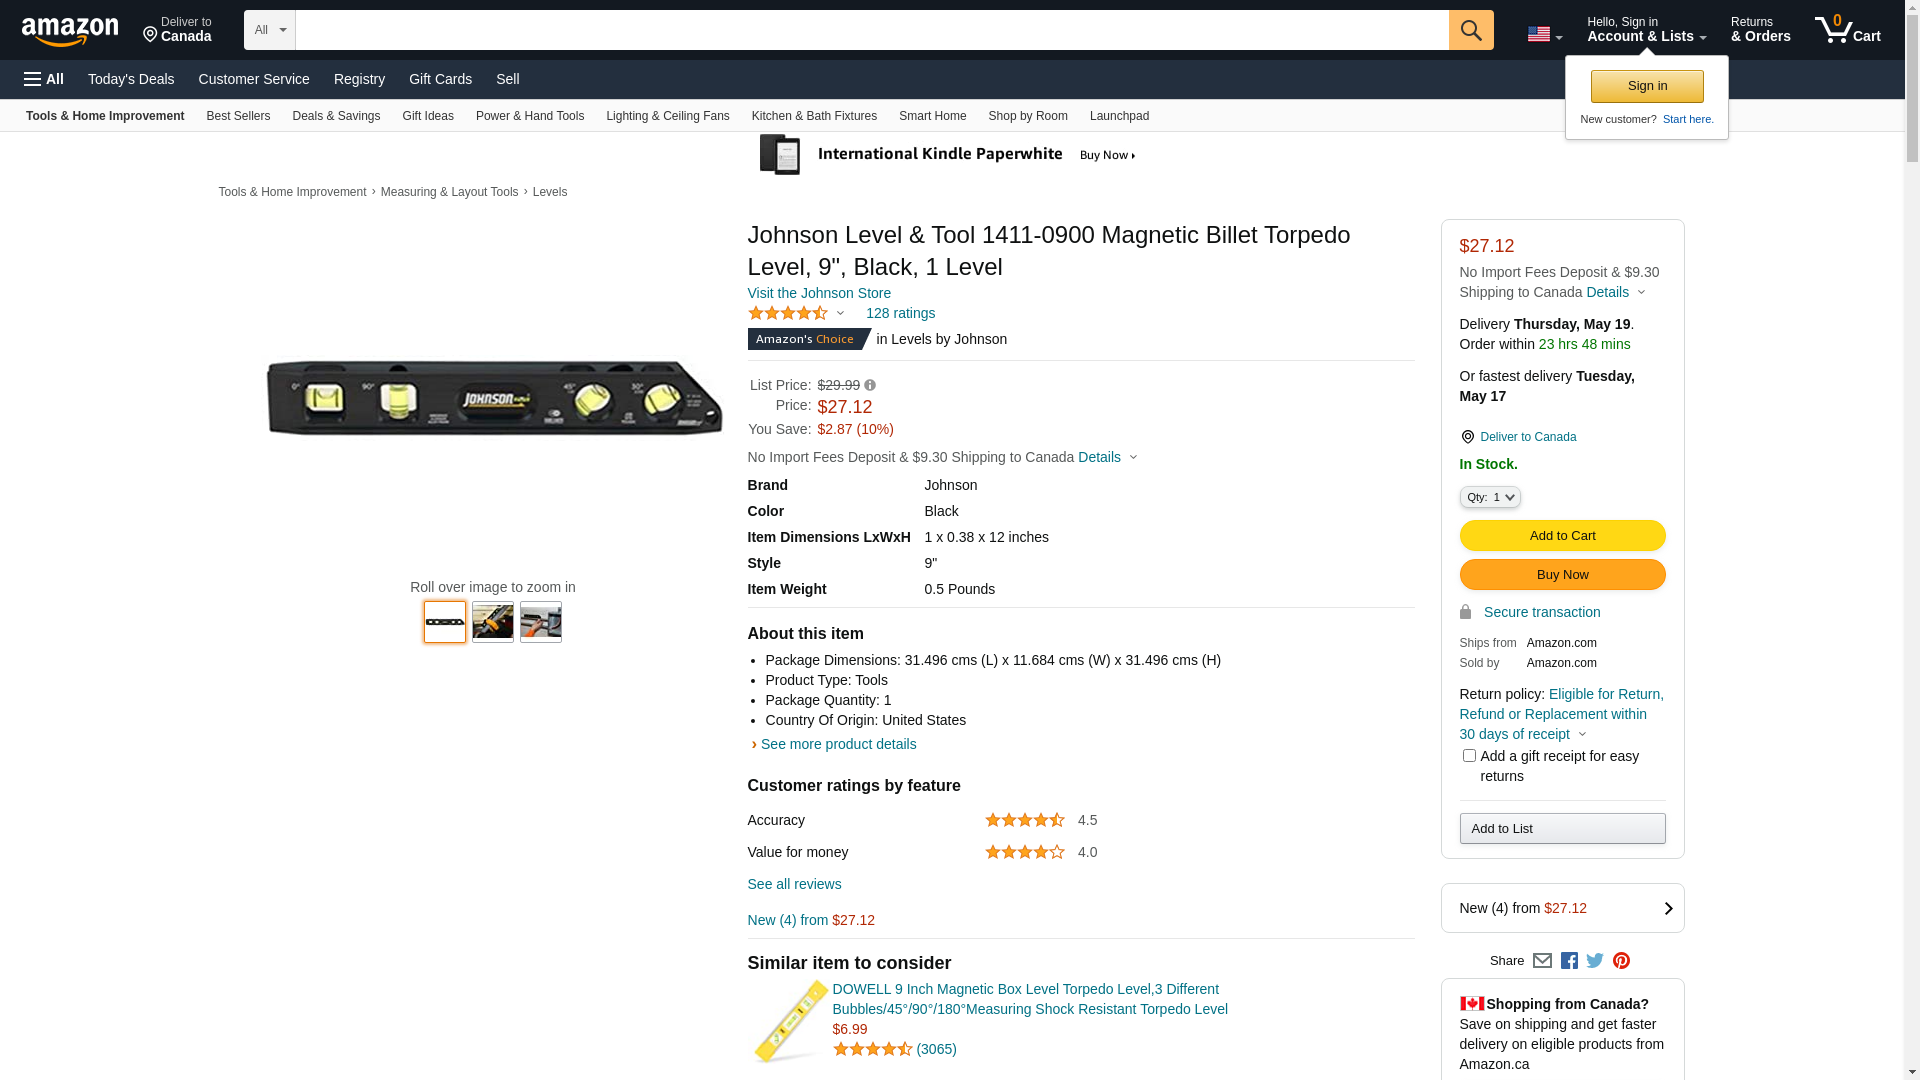The width and height of the screenshot is (1920, 1080).
Task: Share on Facebook icon
Action: pyautogui.click(x=1569, y=961)
